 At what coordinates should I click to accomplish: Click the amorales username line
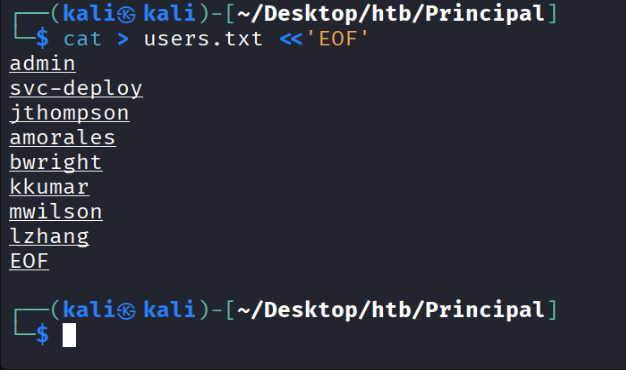pos(63,138)
